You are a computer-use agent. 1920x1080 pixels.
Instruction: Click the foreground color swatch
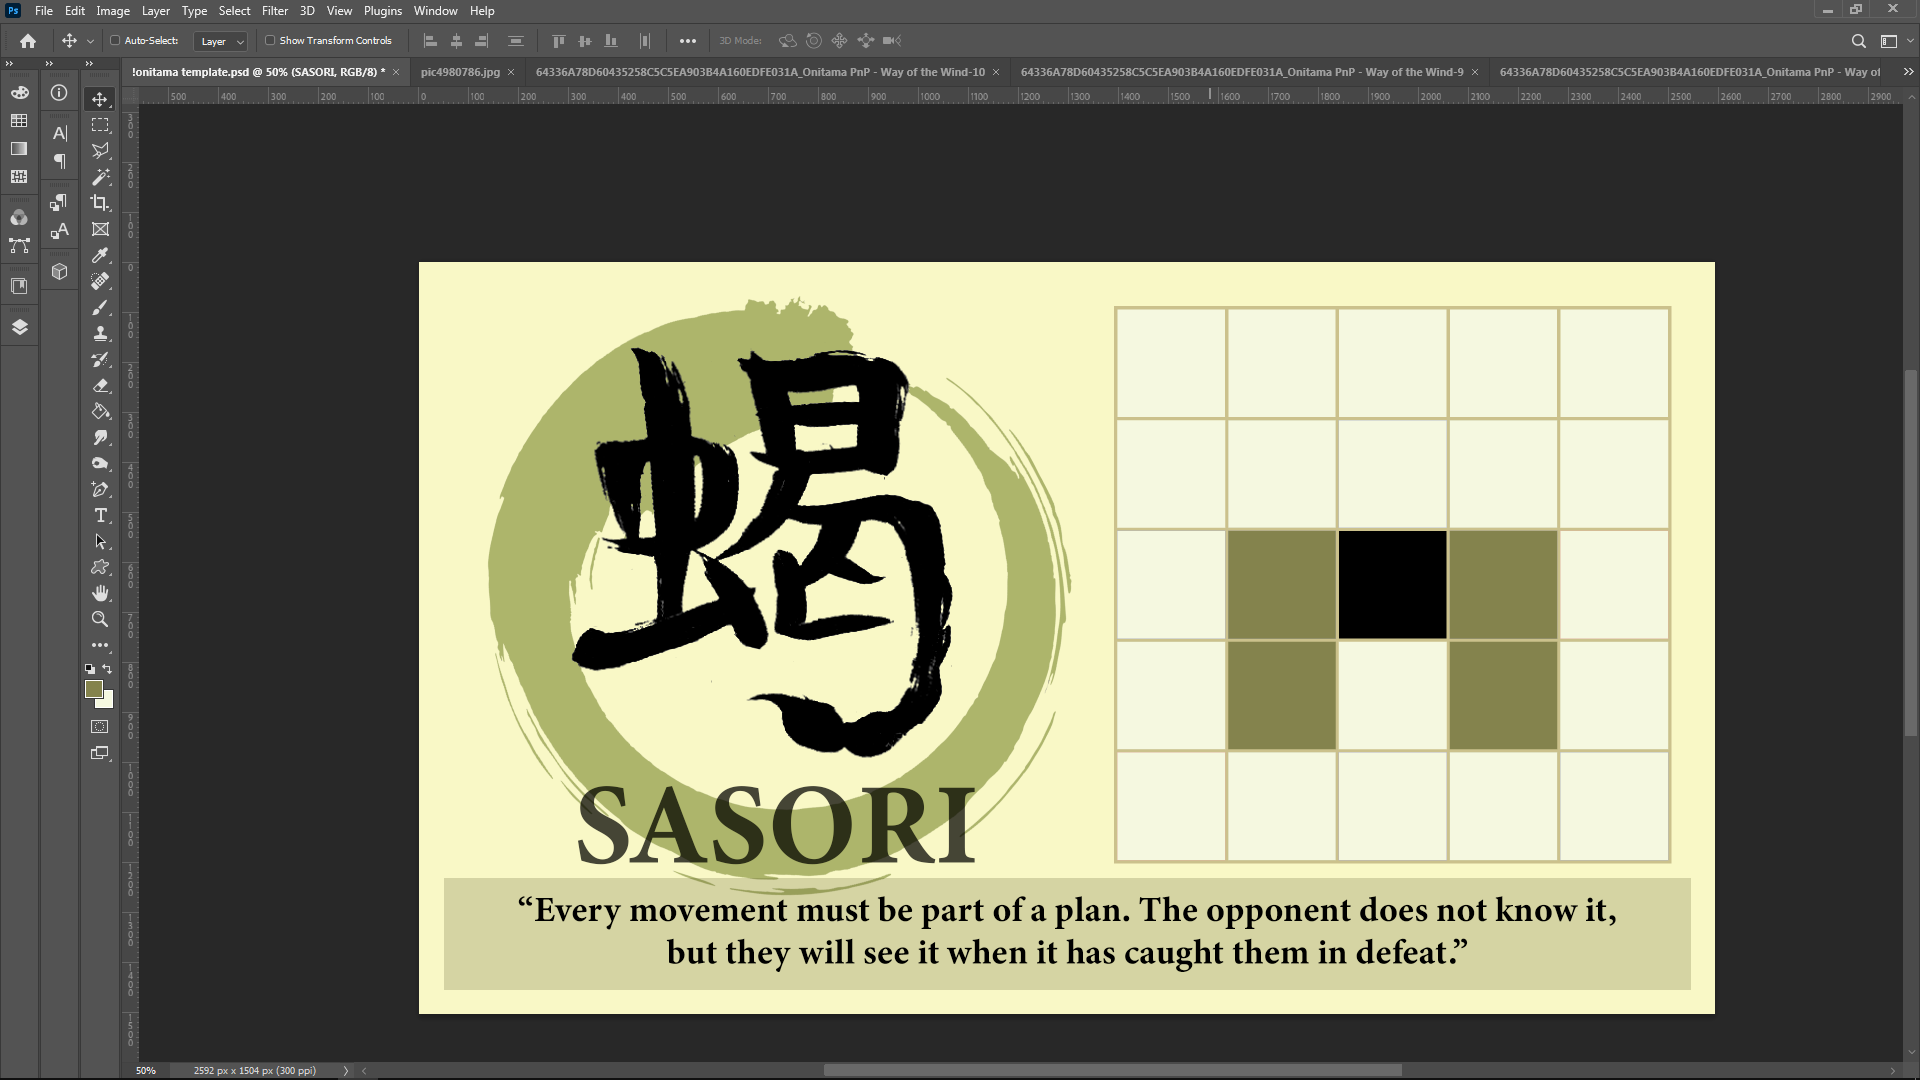click(93, 689)
